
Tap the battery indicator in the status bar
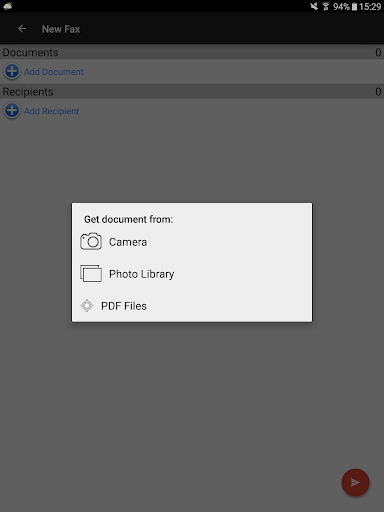click(x=354, y=7)
